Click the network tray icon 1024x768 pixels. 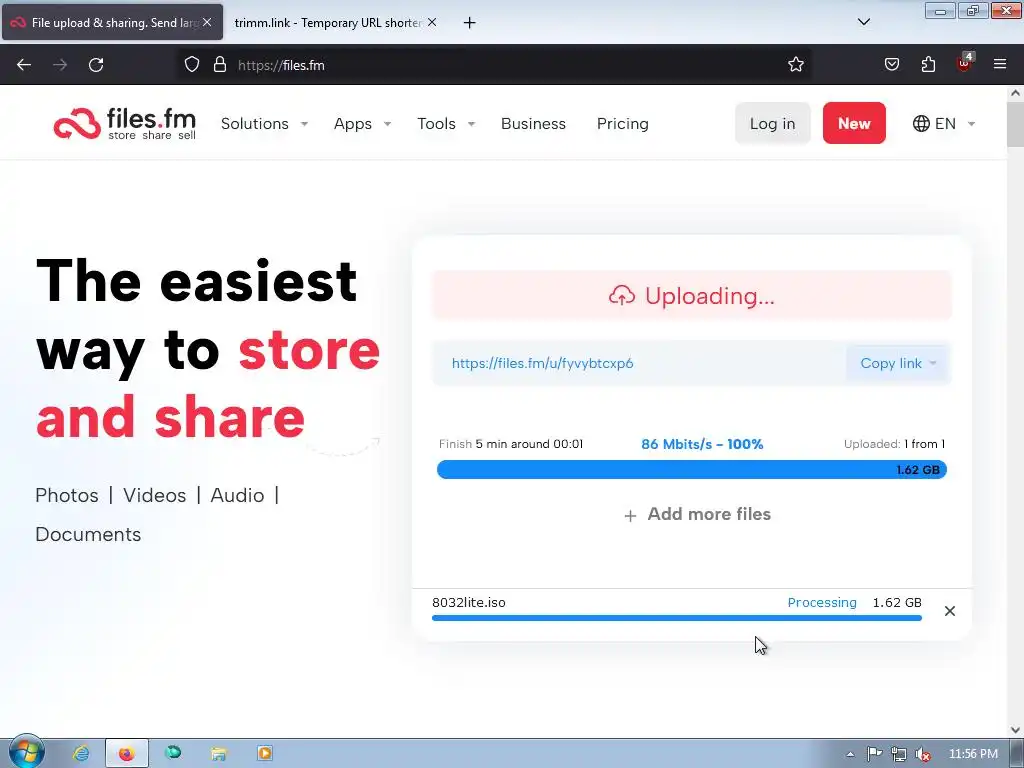click(x=899, y=754)
